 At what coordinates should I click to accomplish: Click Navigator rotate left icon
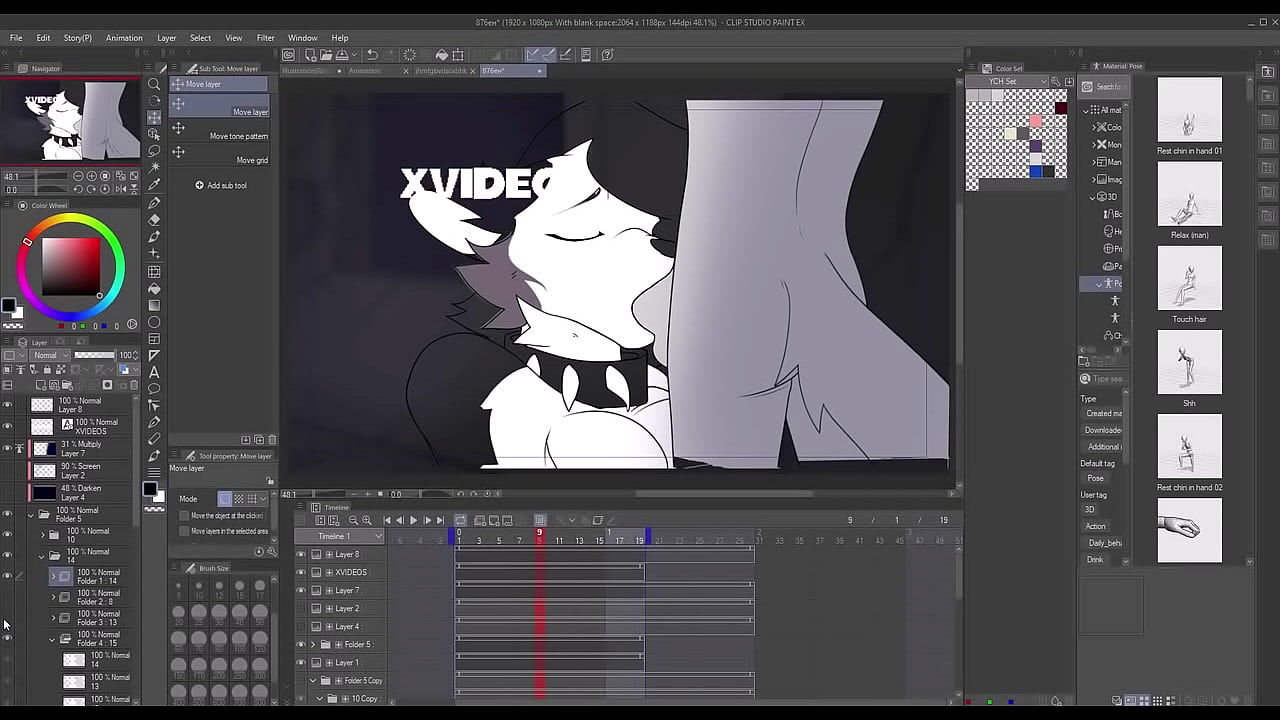(x=79, y=188)
